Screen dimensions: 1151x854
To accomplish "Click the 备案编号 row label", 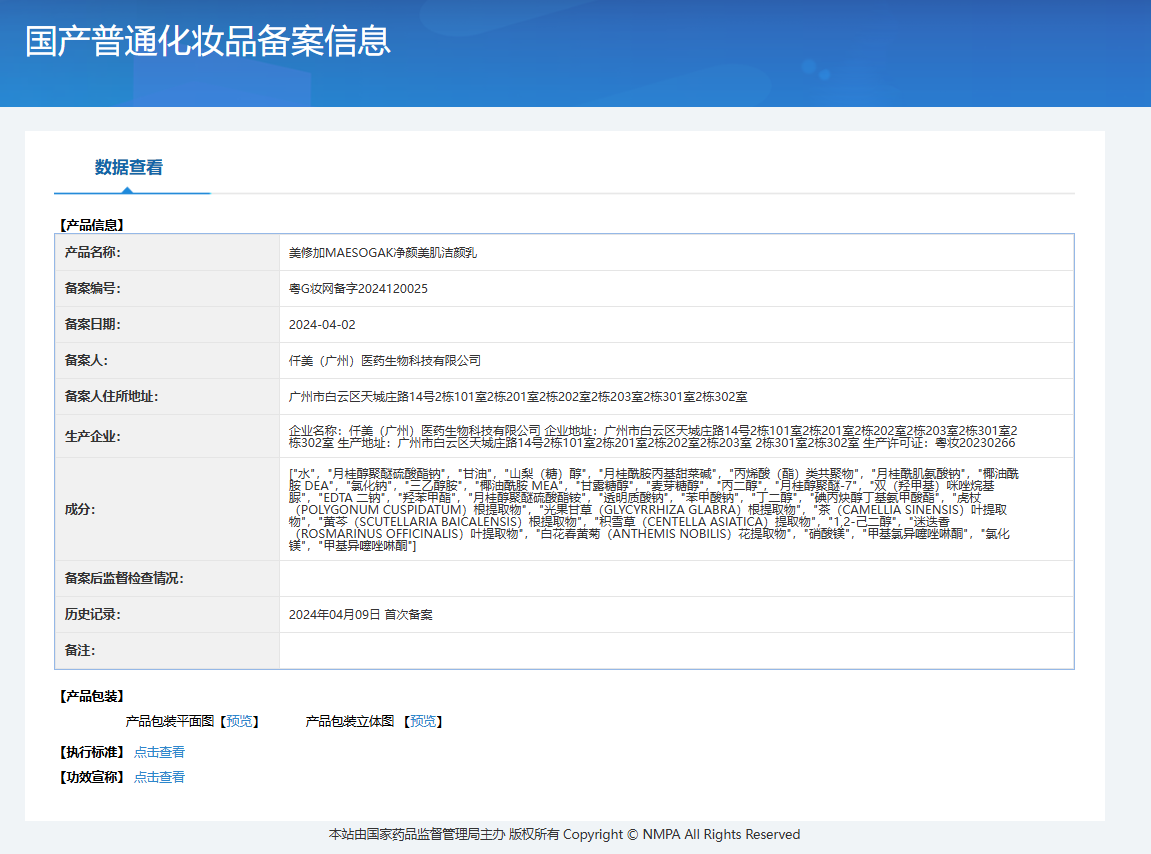I will (92, 288).
